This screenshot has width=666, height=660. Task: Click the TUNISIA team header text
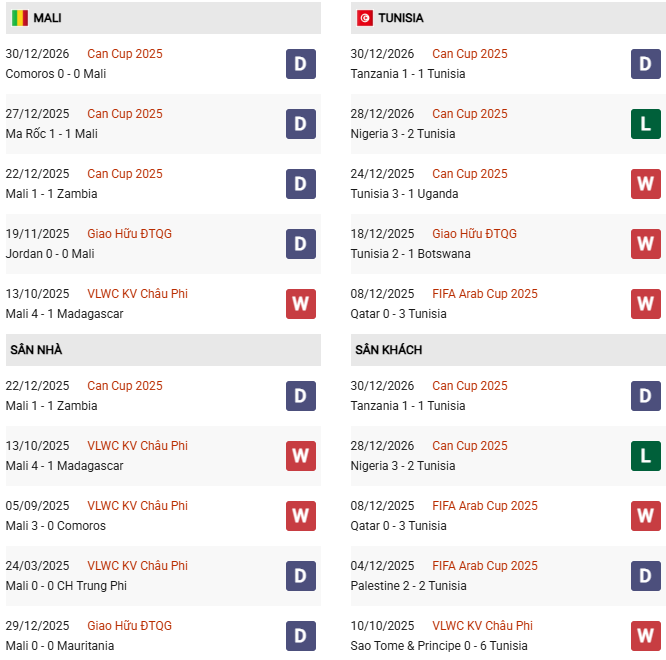coord(401,18)
